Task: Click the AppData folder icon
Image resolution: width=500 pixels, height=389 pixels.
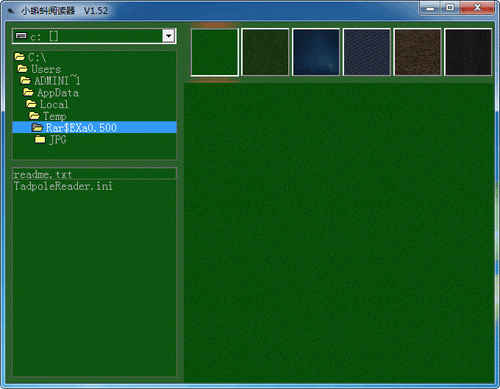Action: [x=28, y=92]
